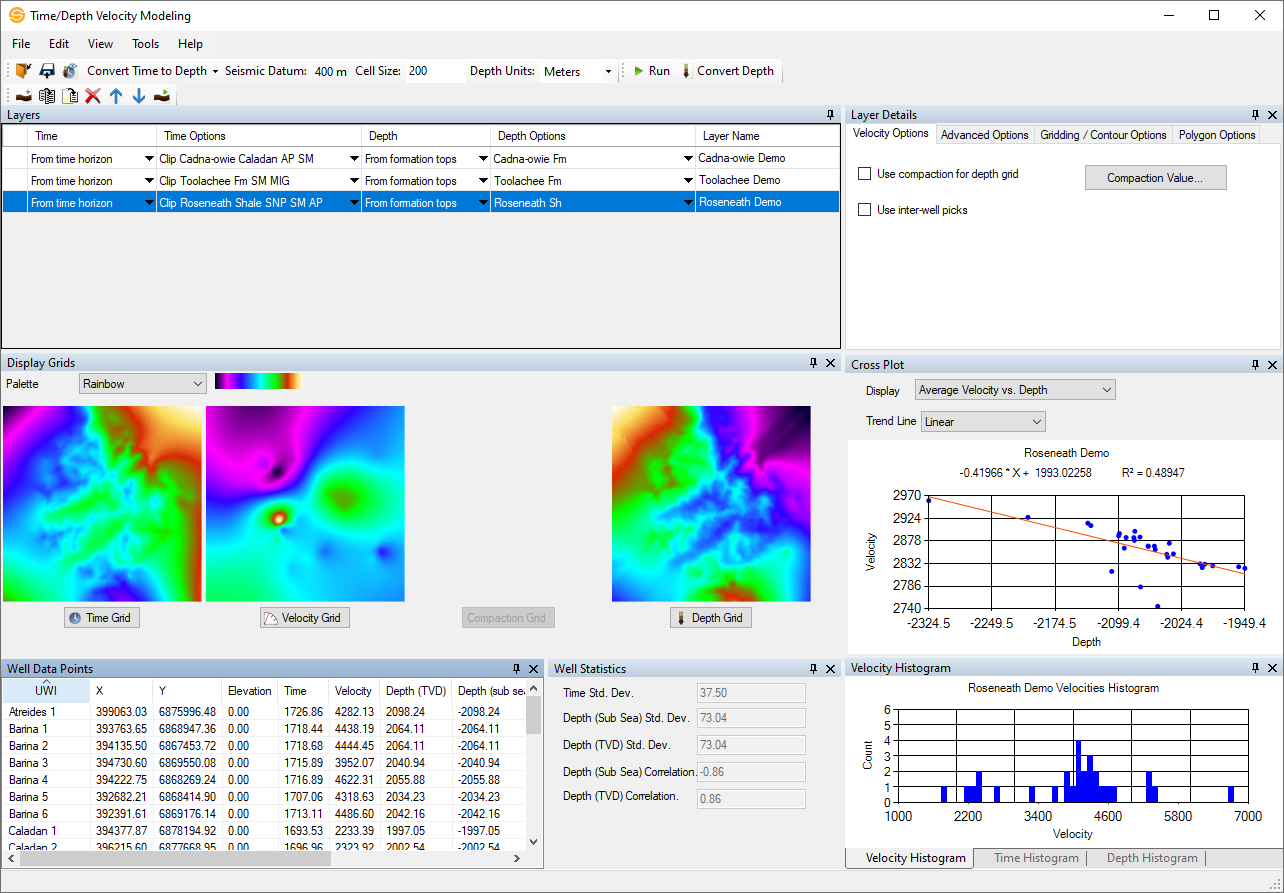Image resolution: width=1284 pixels, height=893 pixels.
Task: Open the Tools menu
Action: [145, 44]
